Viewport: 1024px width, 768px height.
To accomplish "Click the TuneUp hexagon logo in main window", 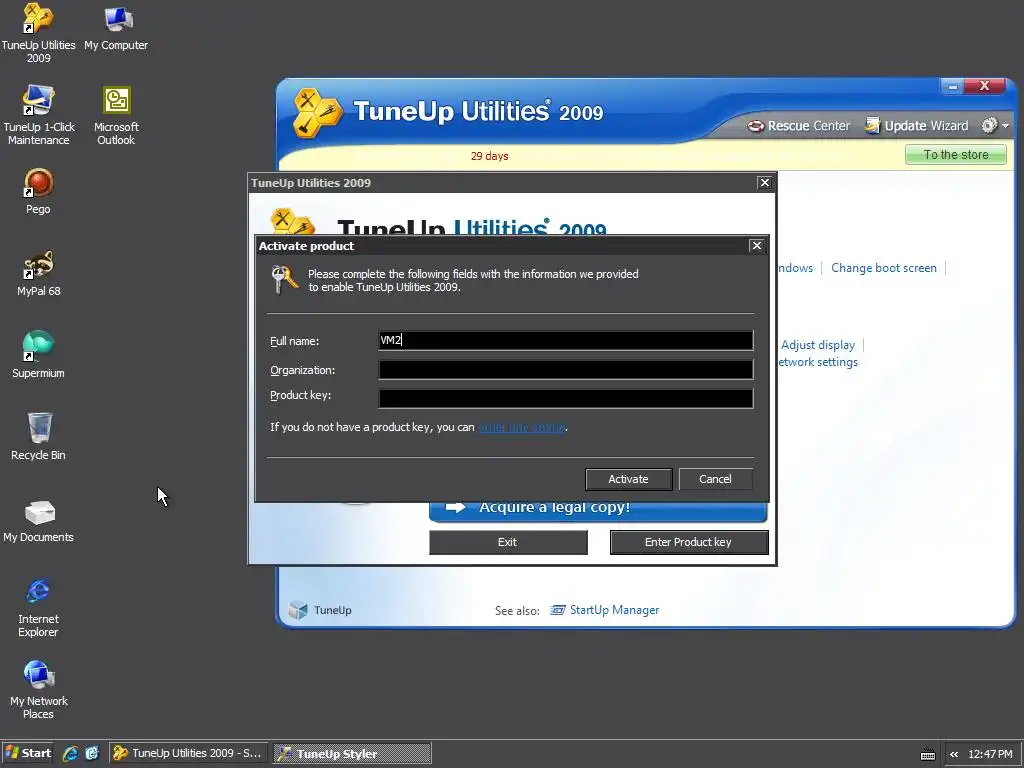I will click(x=316, y=112).
